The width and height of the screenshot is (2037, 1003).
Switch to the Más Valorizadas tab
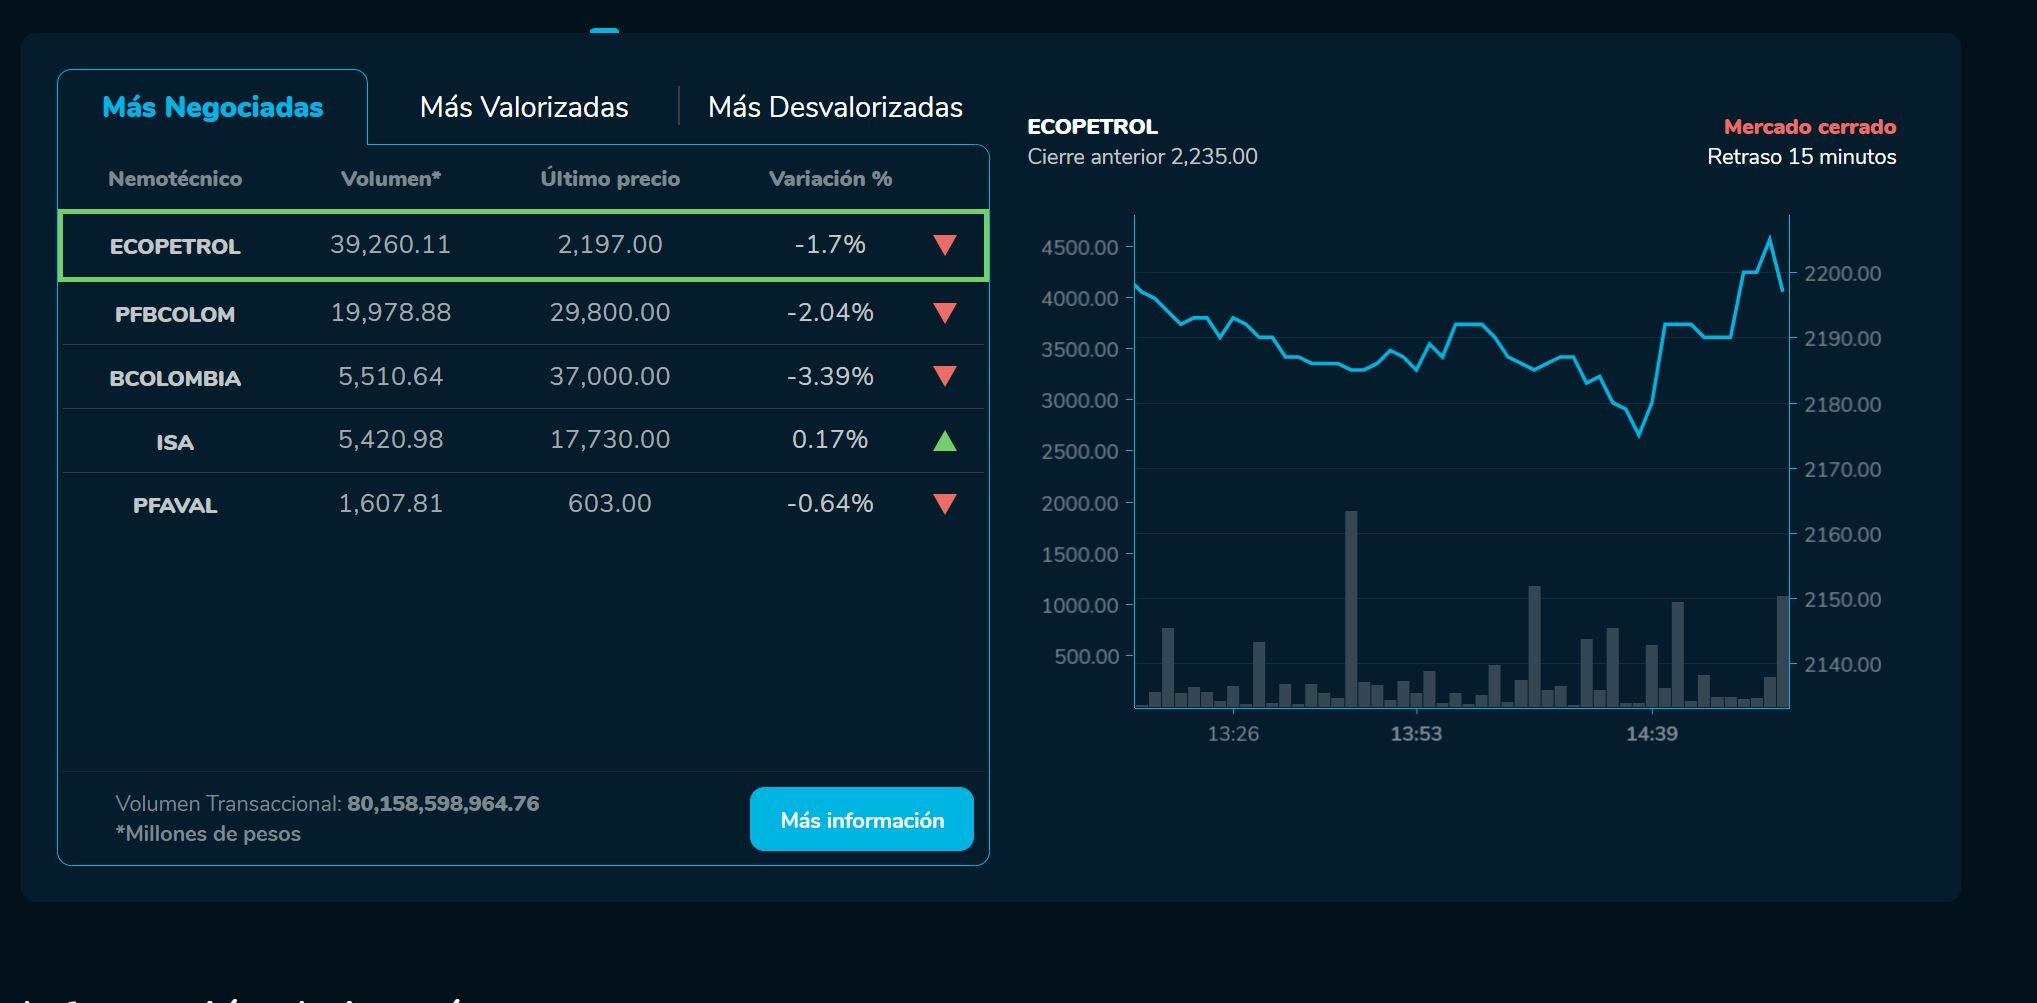[x=524, y=107]
